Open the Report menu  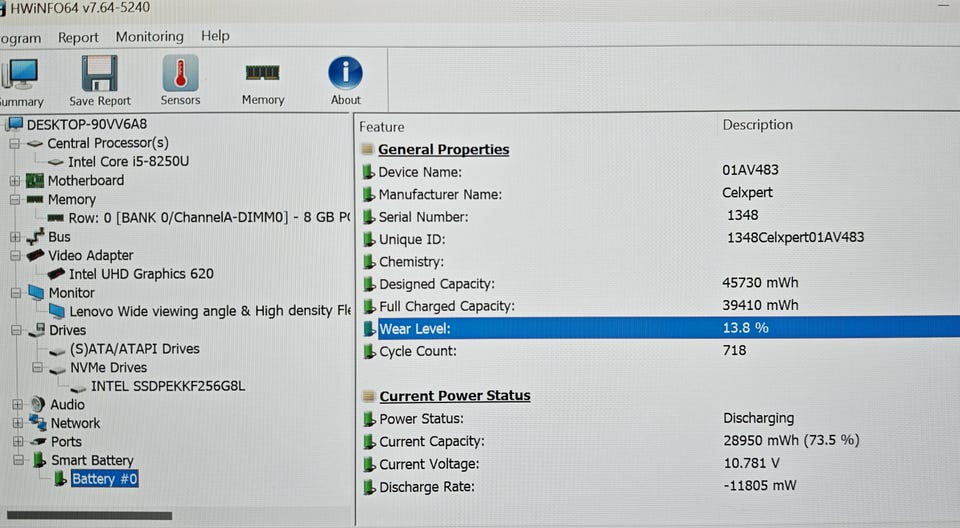78,37
